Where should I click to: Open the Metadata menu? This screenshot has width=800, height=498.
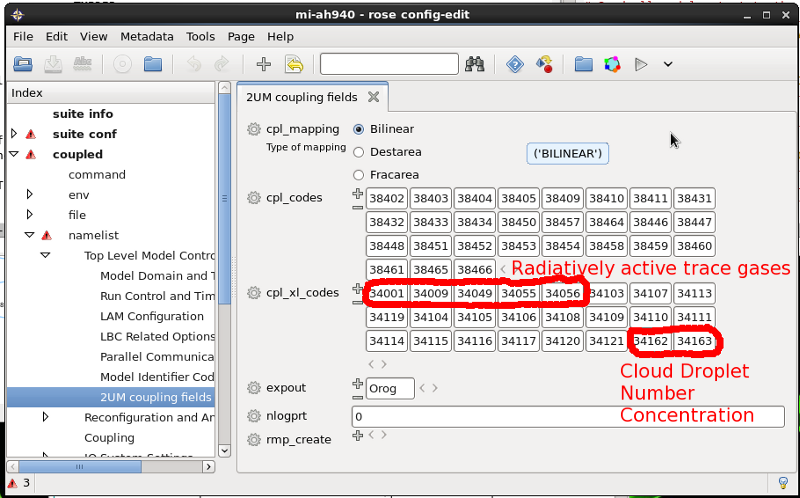pyautogui.click(x=147, y=37)
